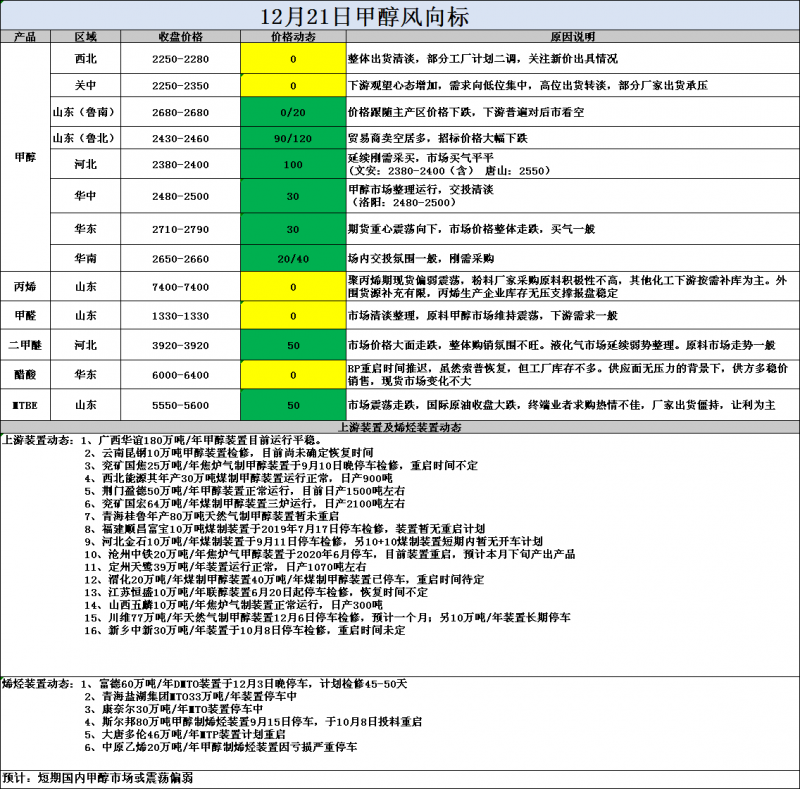
Task: Click the 西北 region cell
Action: 85,59
